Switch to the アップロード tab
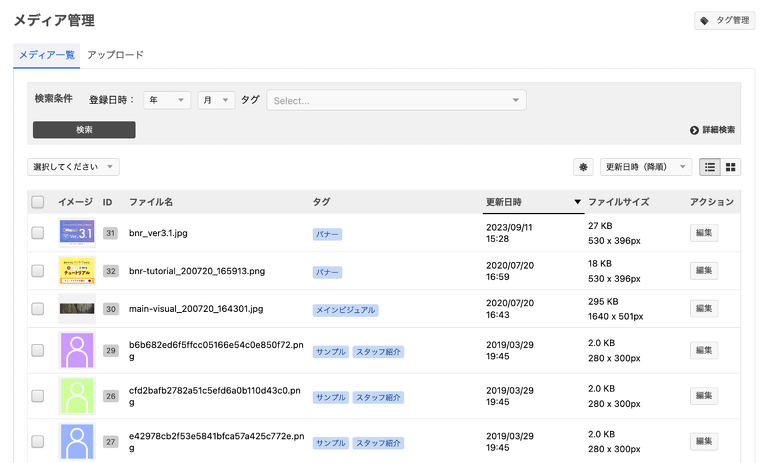The width and height of the screenshot is (768, 463). [x=115, y=55]
